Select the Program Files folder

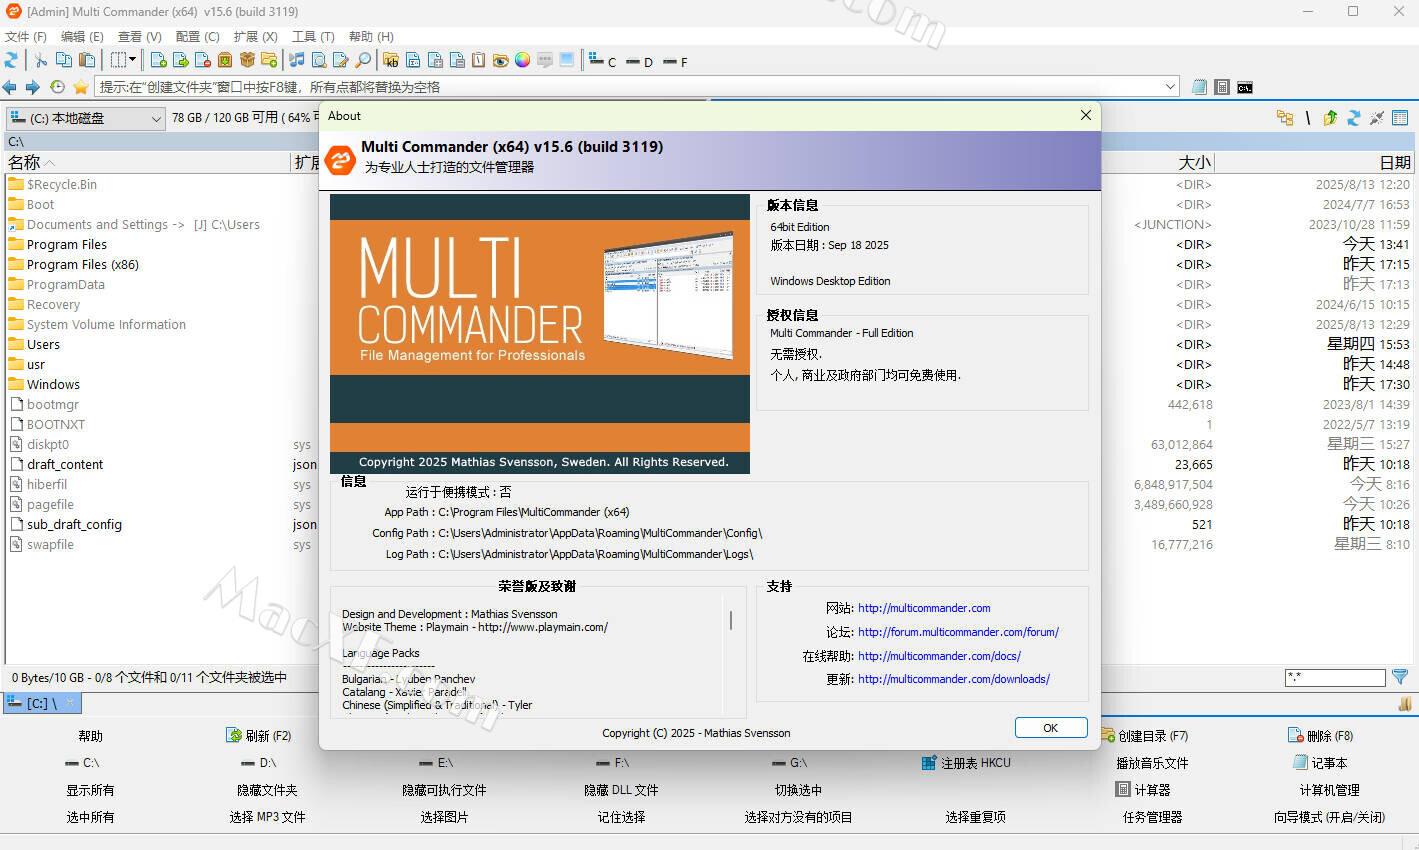tap(67, 244)
